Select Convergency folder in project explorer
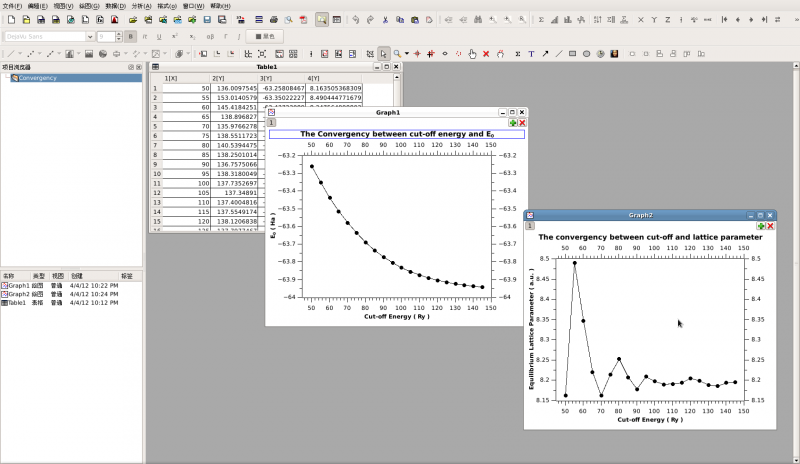Image resolution: width=800 pixels, height=464 pixels. 38,77
